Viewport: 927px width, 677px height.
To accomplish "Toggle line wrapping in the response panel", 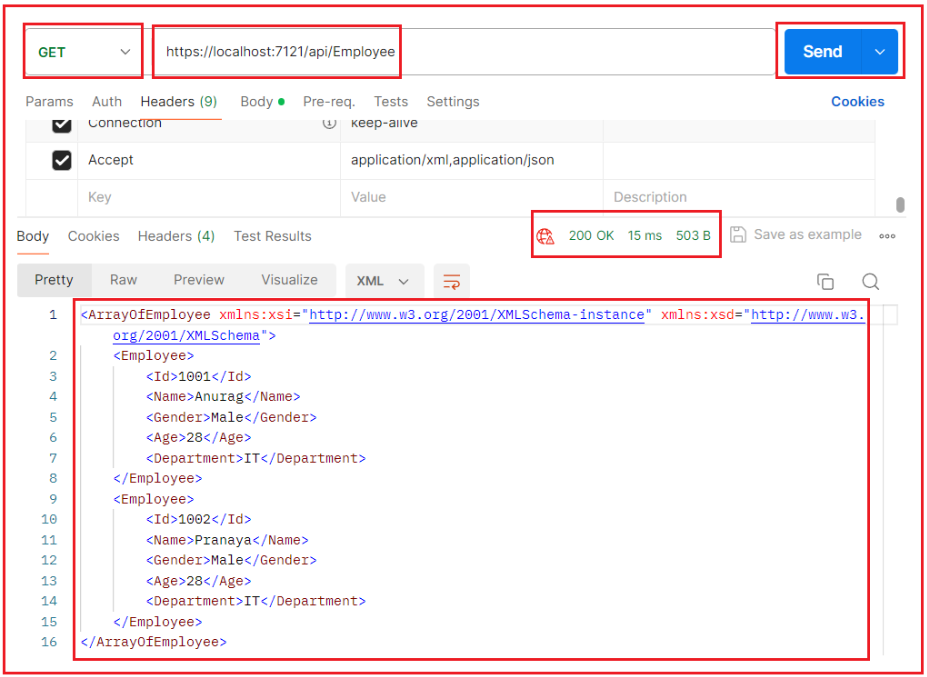I will click(451, 282).
